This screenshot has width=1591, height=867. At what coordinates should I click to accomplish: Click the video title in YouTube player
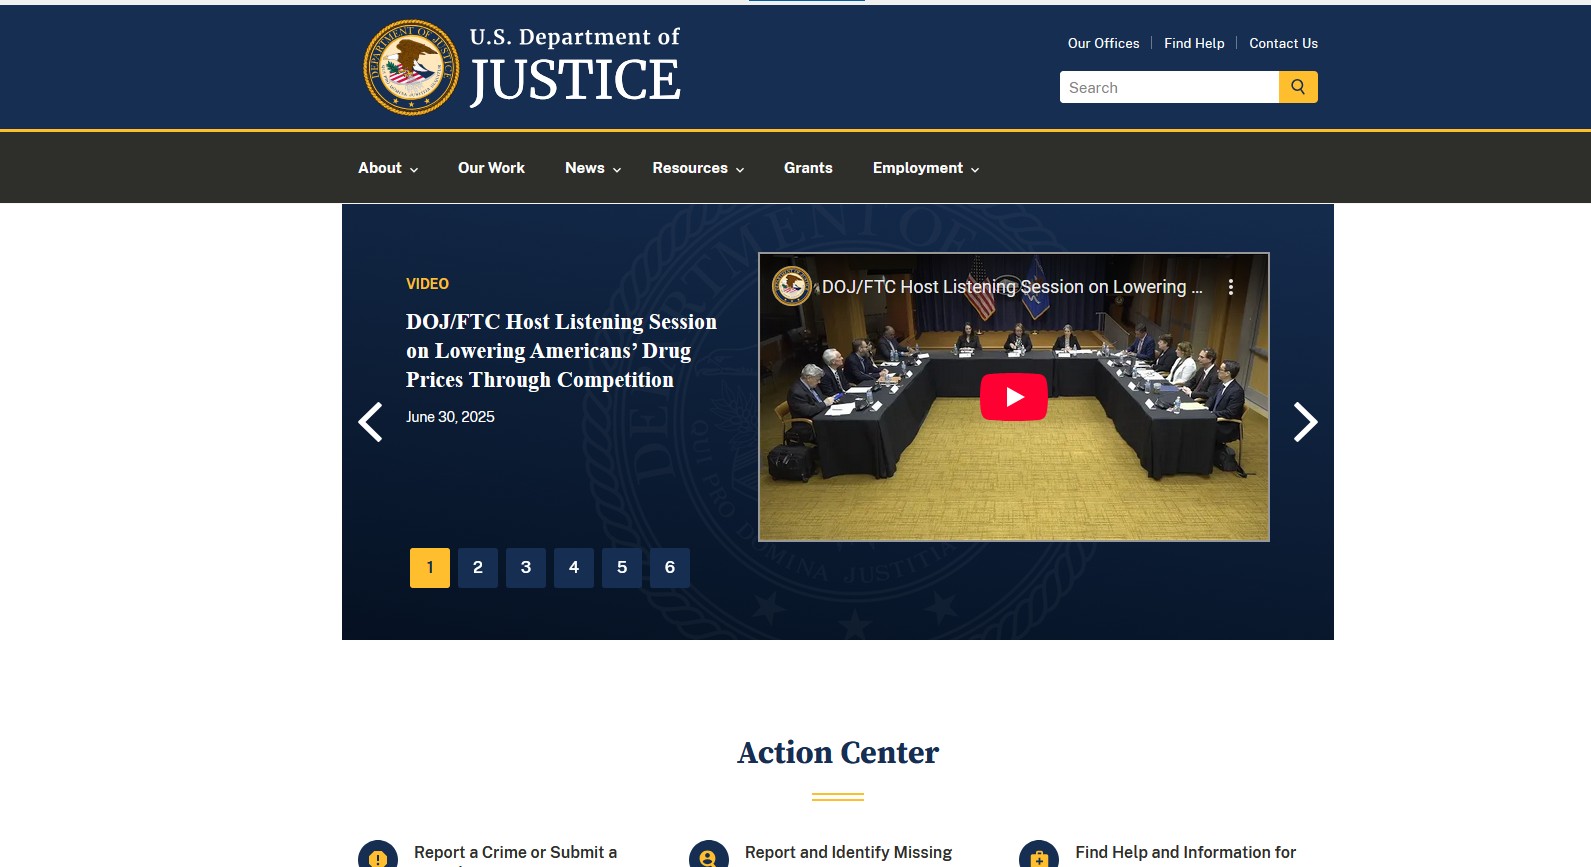click(x=1012, y=287)
